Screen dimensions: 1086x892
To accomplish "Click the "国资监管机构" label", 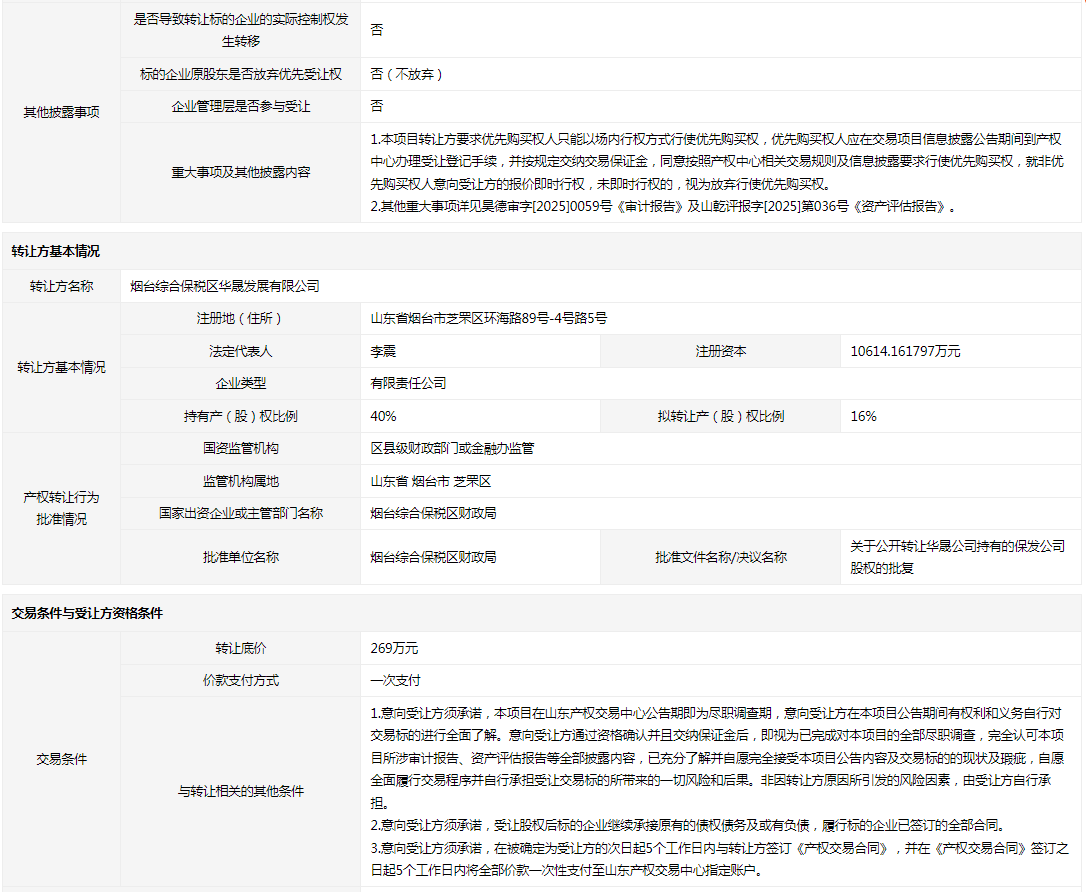I will click(240, 448).
